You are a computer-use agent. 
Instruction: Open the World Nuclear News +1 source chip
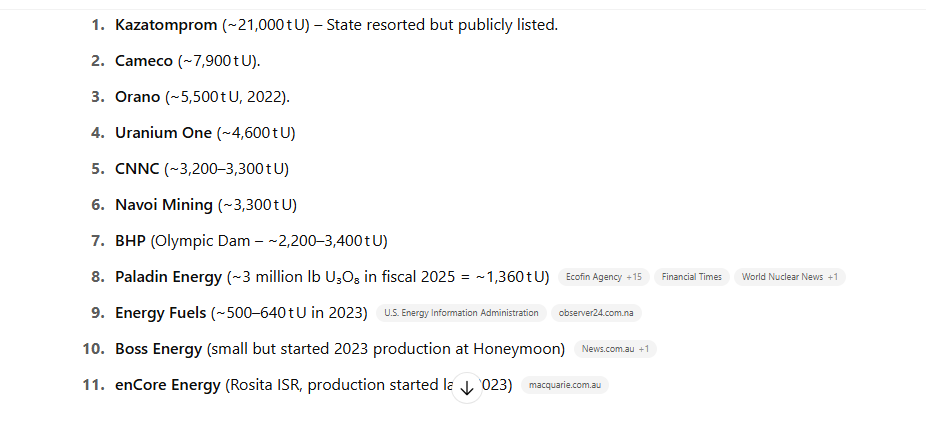[x=790, y=277]
